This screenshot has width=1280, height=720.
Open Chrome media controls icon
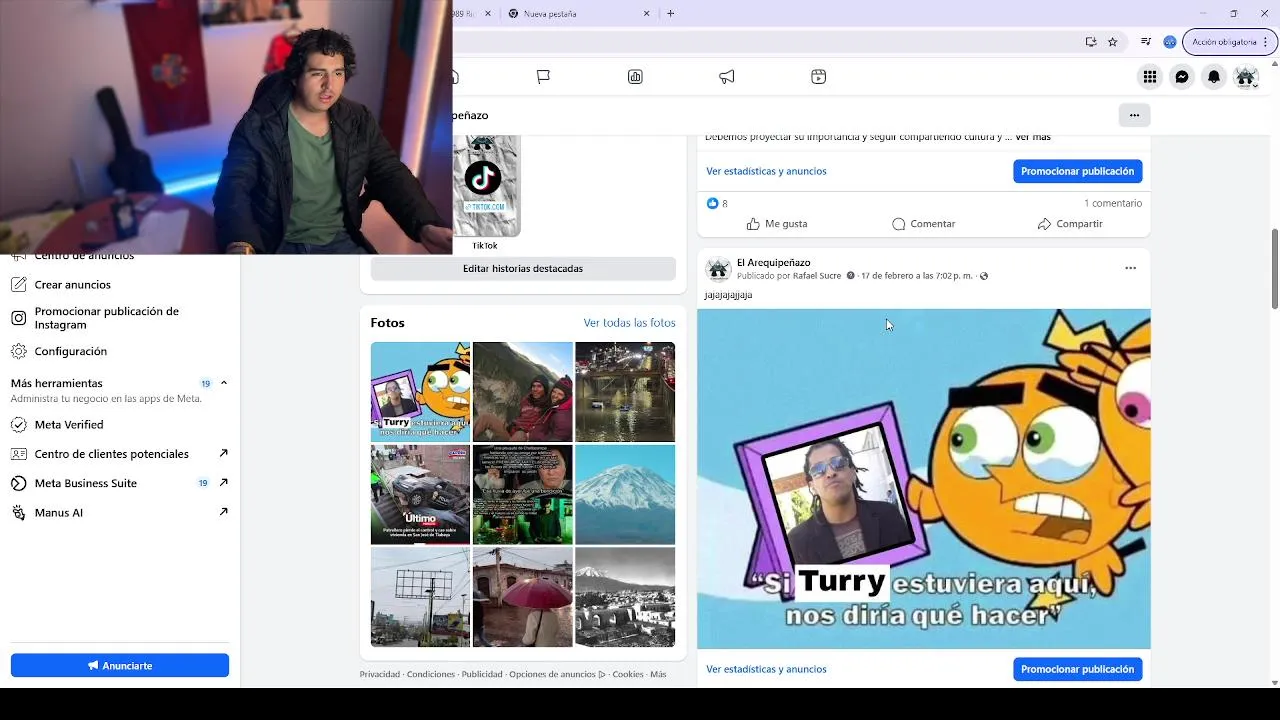pyautogui.click(x=1145, y=42)
